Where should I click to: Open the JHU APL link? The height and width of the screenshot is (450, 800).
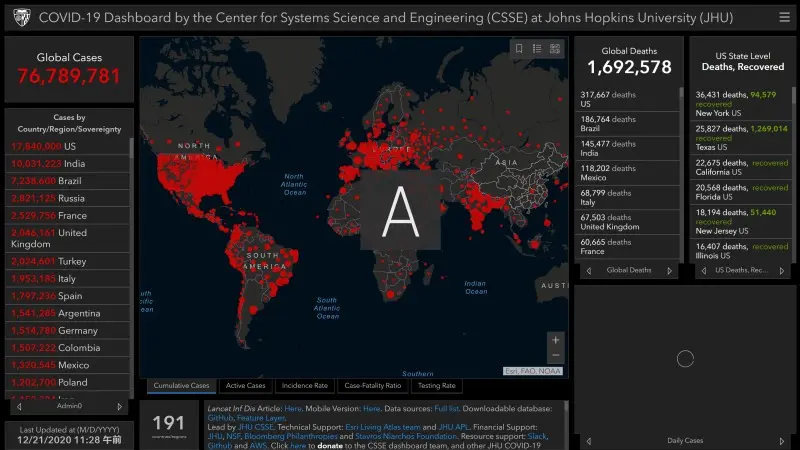[454, 427]
